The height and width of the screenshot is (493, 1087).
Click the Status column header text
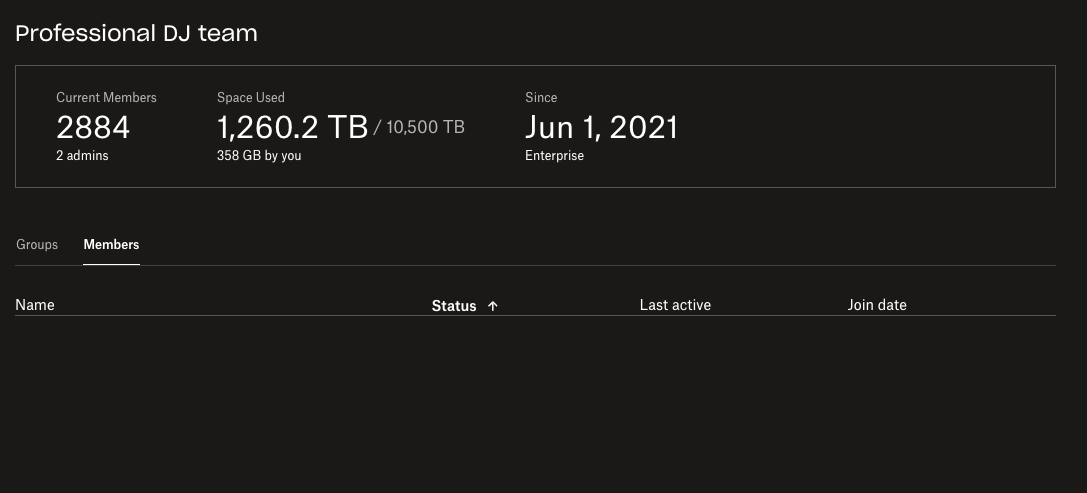click(454, 306)
